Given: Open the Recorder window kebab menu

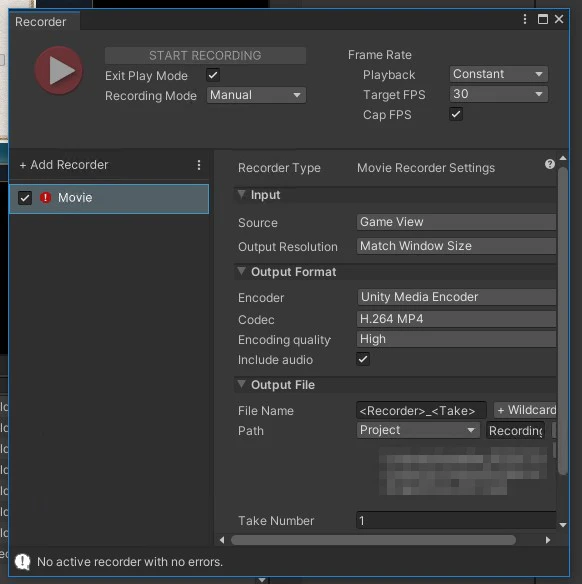Looking at the screenshot, I should click(x=525, y=19).
